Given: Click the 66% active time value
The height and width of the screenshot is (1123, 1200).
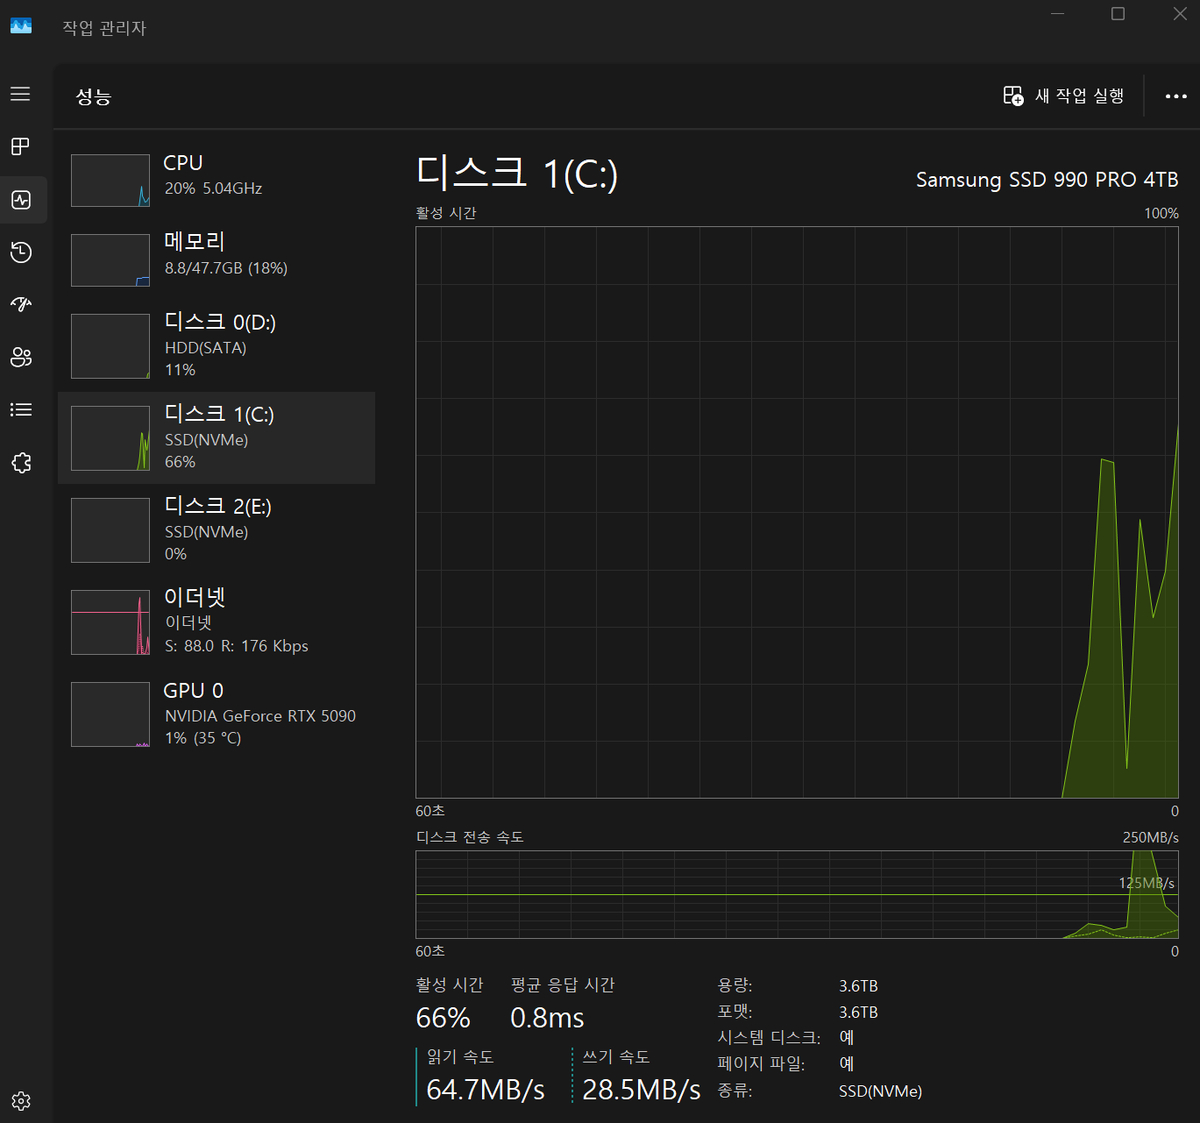Looking at the screenshot, I should (443, 1018).
